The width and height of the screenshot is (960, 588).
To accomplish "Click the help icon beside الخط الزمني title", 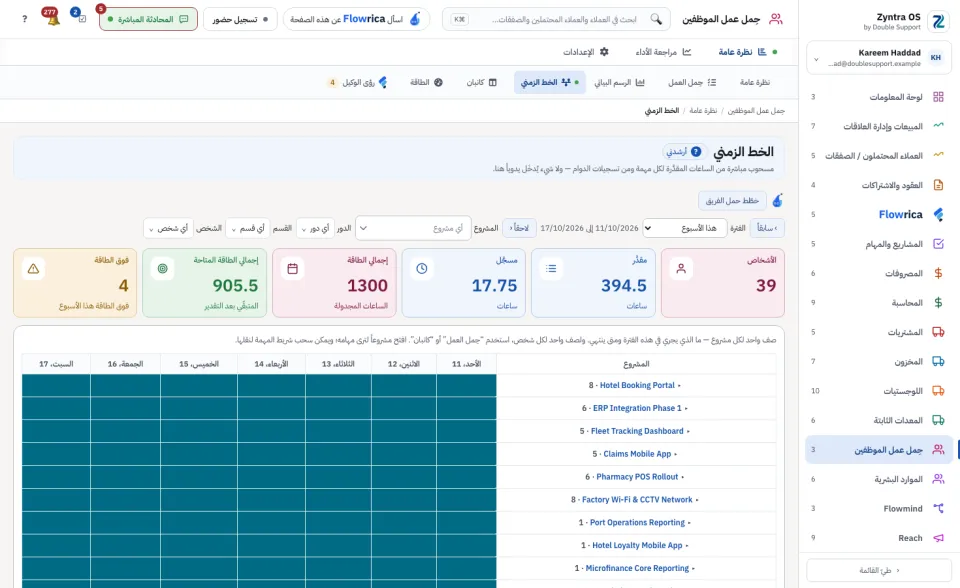I will click(x=696, y=151).
